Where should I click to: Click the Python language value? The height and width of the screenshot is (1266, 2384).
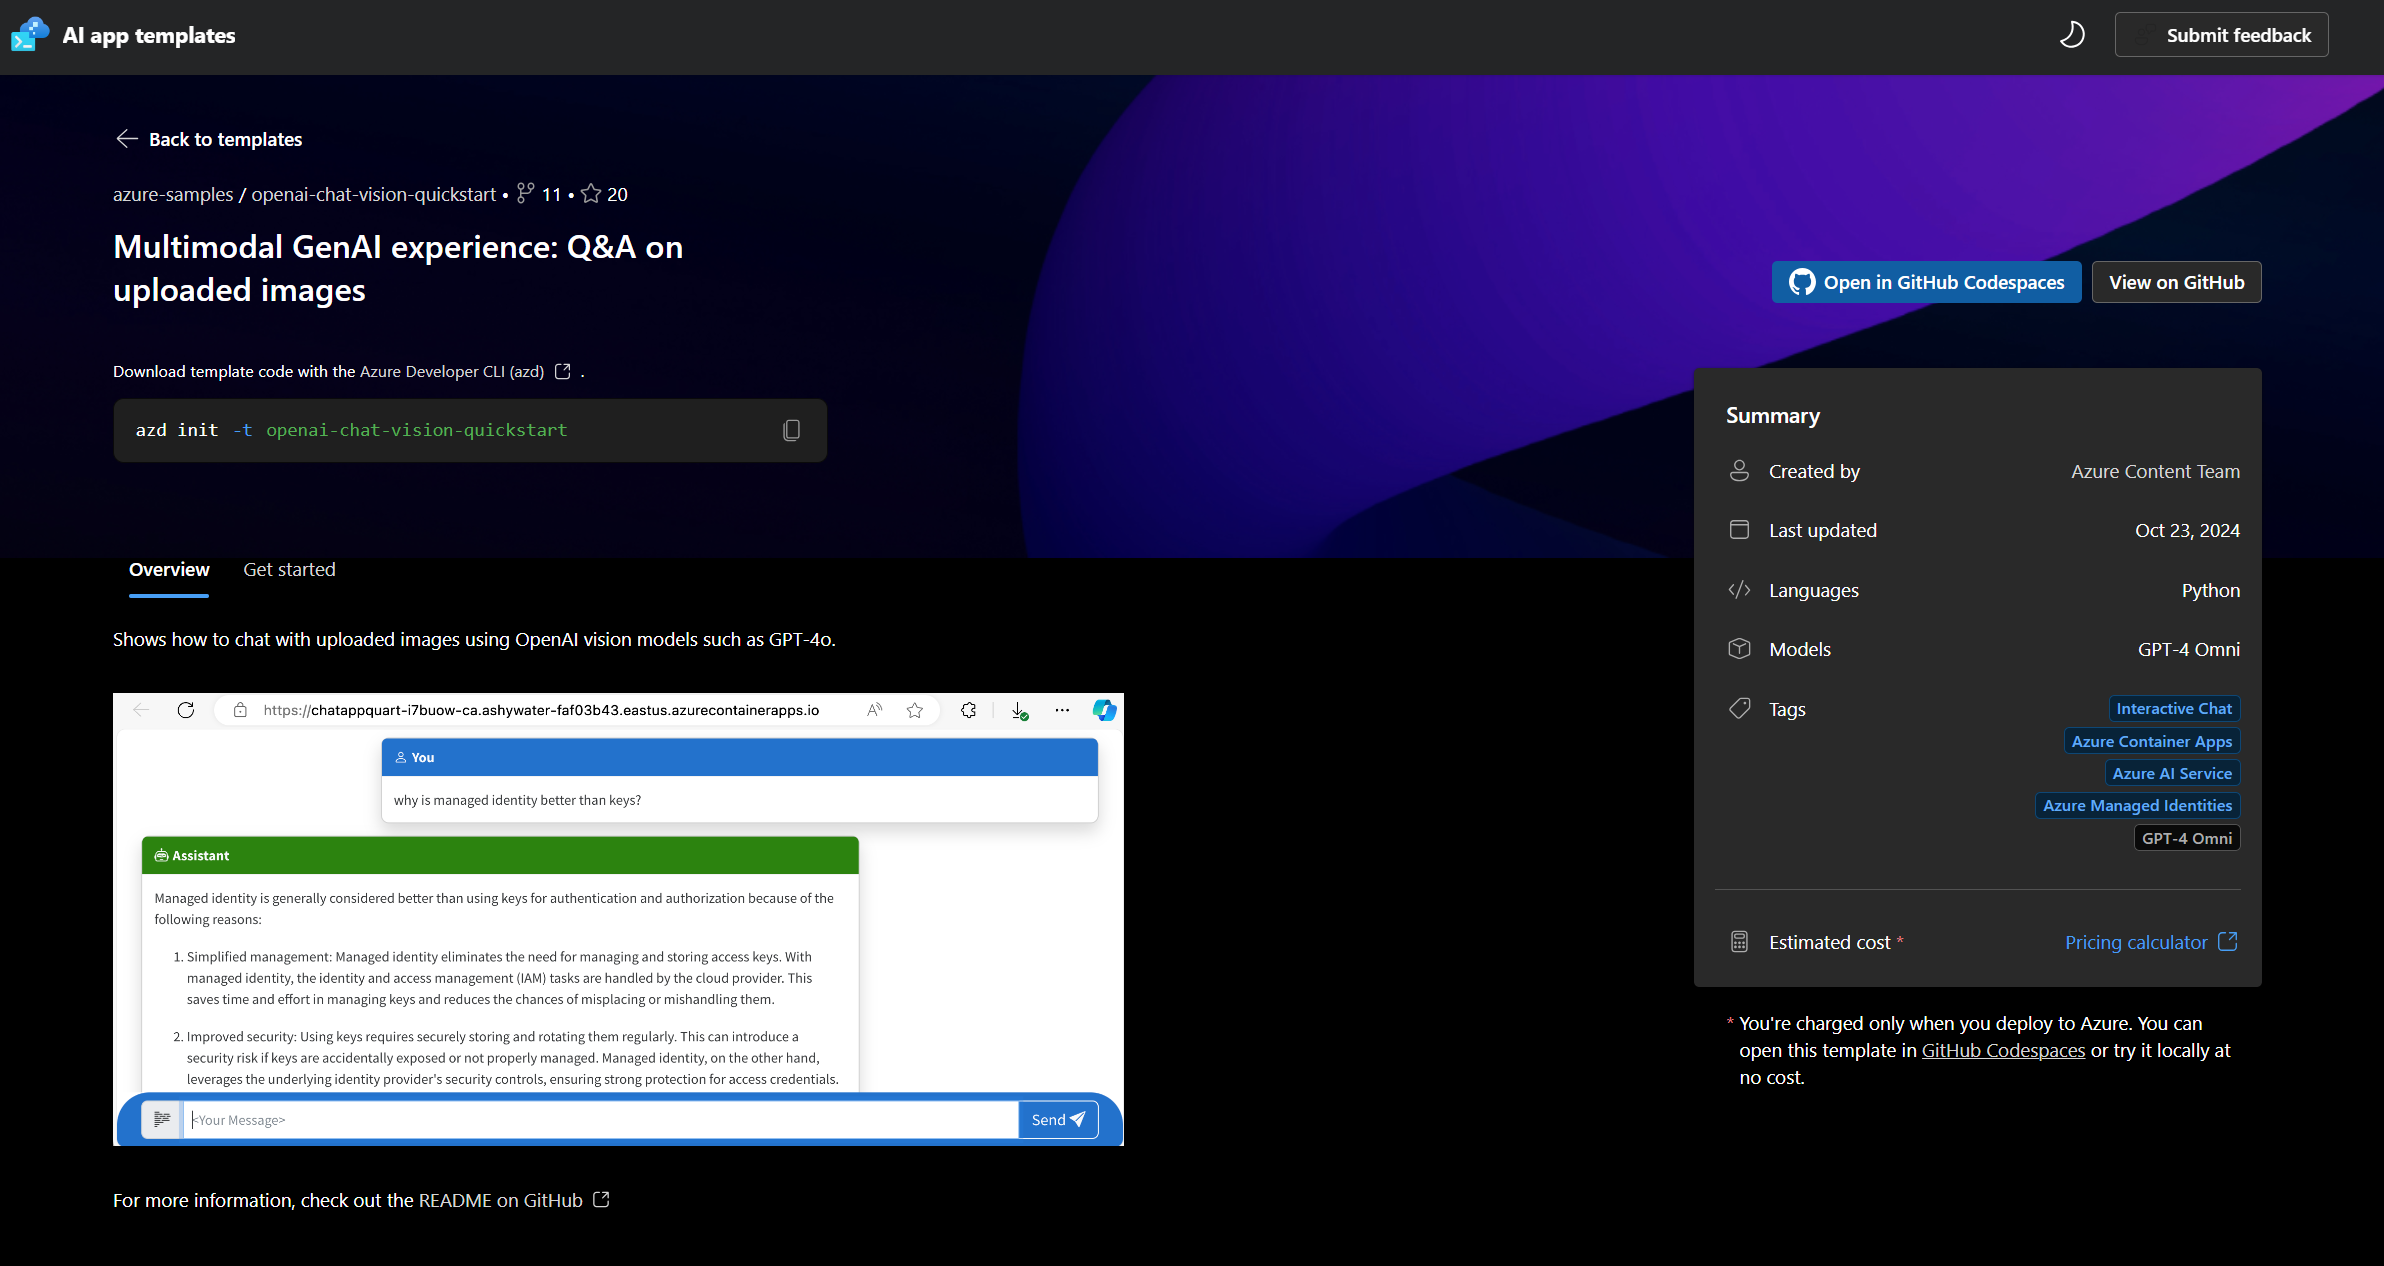(x=2210, y=590)
